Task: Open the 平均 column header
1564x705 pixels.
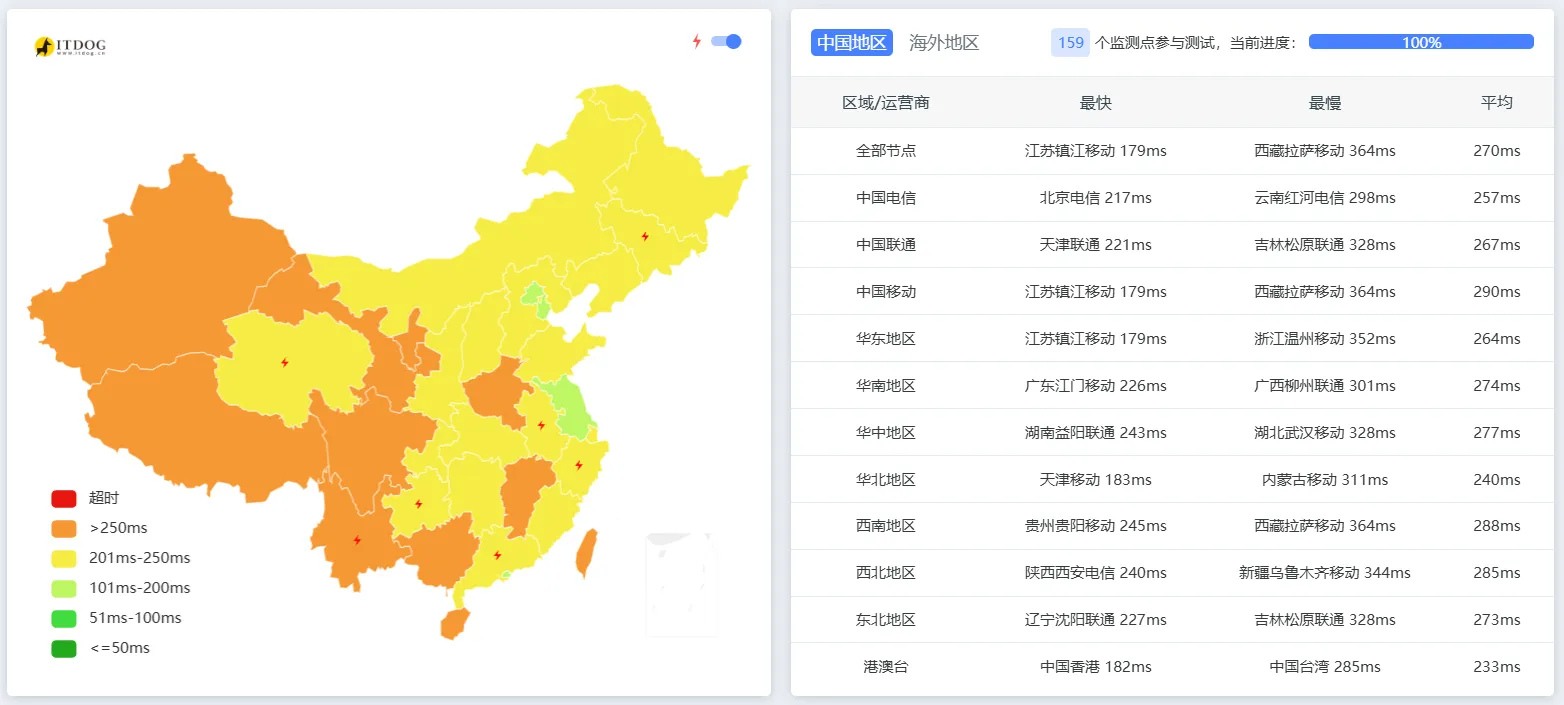Action: pyautogui.click(x=1497, y=101)
